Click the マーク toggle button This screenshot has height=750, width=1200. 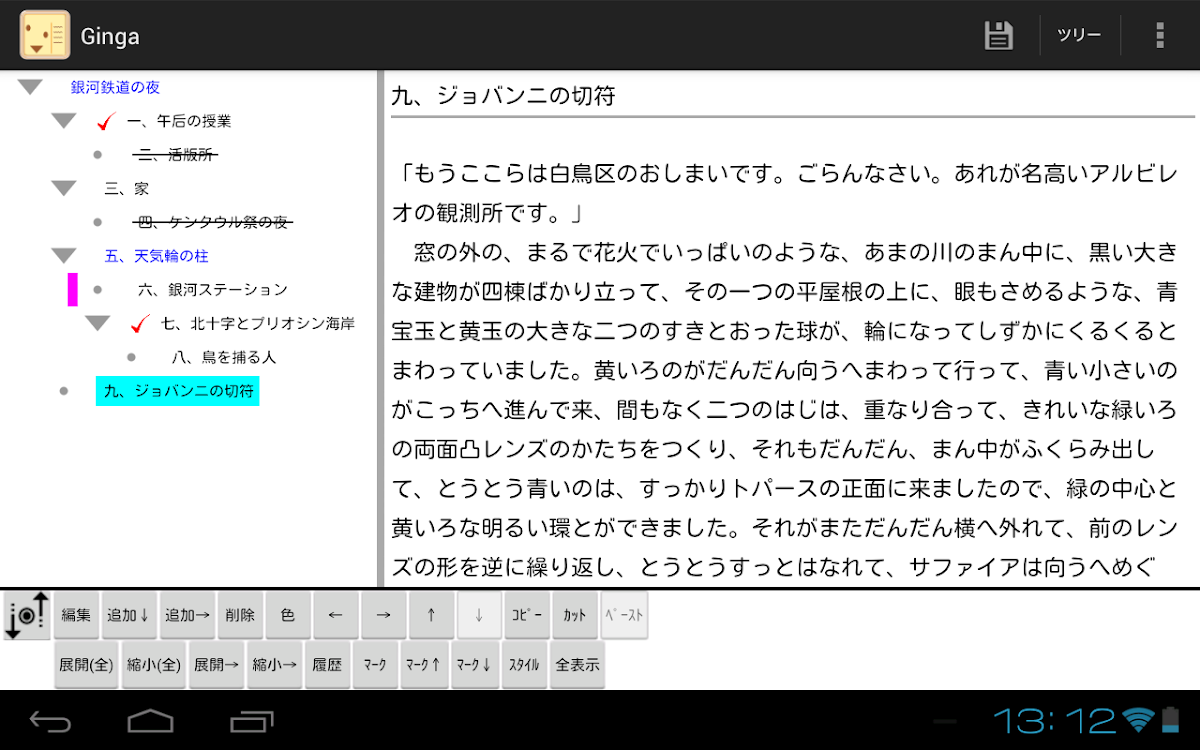coord(376,665)
